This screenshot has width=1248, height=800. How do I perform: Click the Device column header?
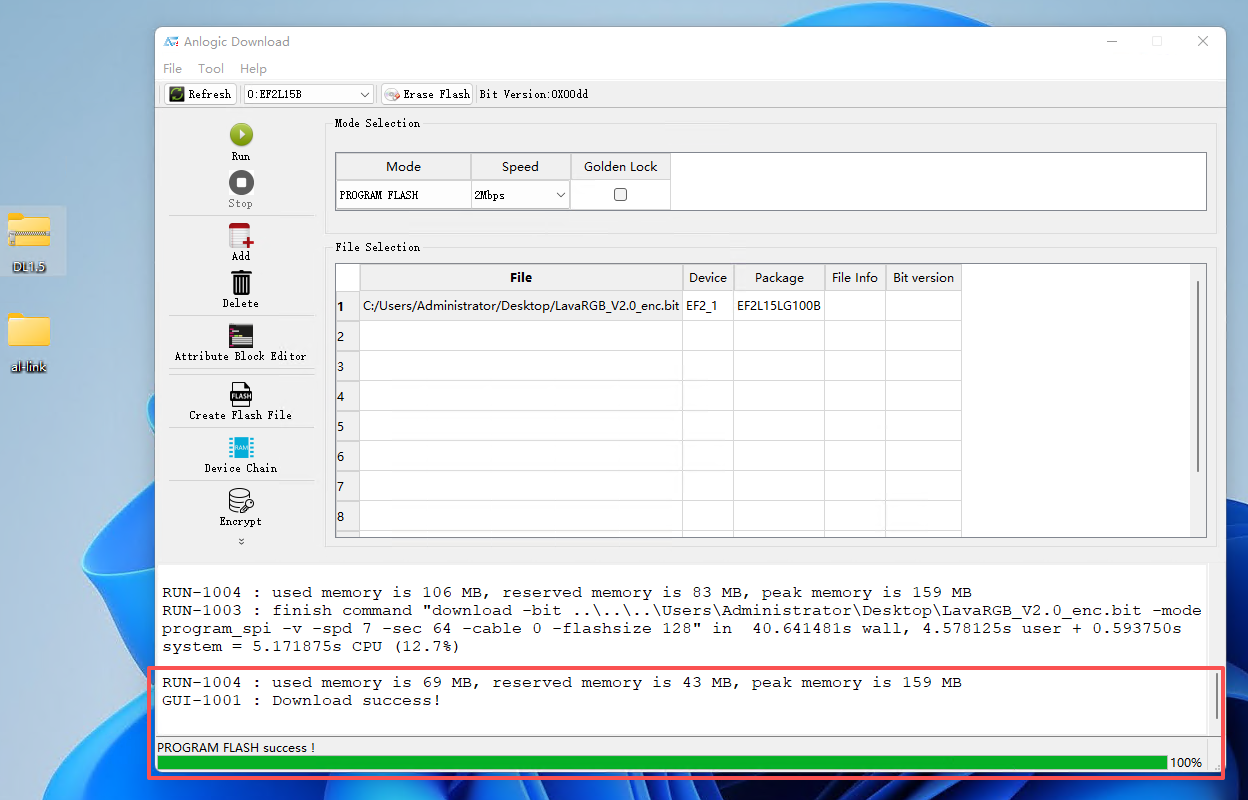(x=708, y=278)
